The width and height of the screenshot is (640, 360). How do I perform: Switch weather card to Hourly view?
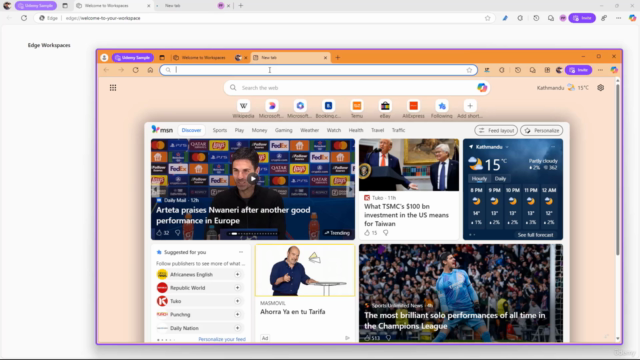click(479, 179)
